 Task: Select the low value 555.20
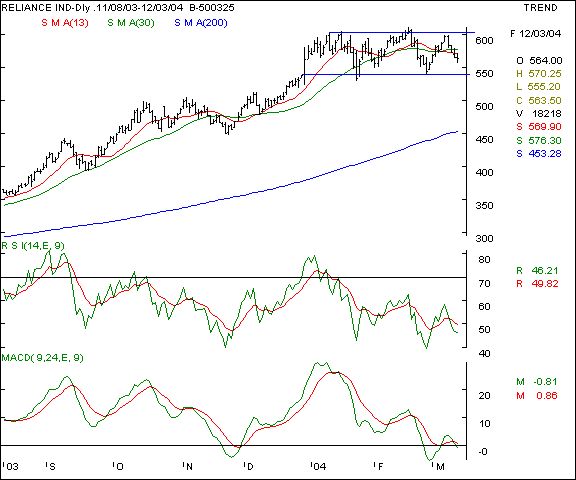point(544,87)
